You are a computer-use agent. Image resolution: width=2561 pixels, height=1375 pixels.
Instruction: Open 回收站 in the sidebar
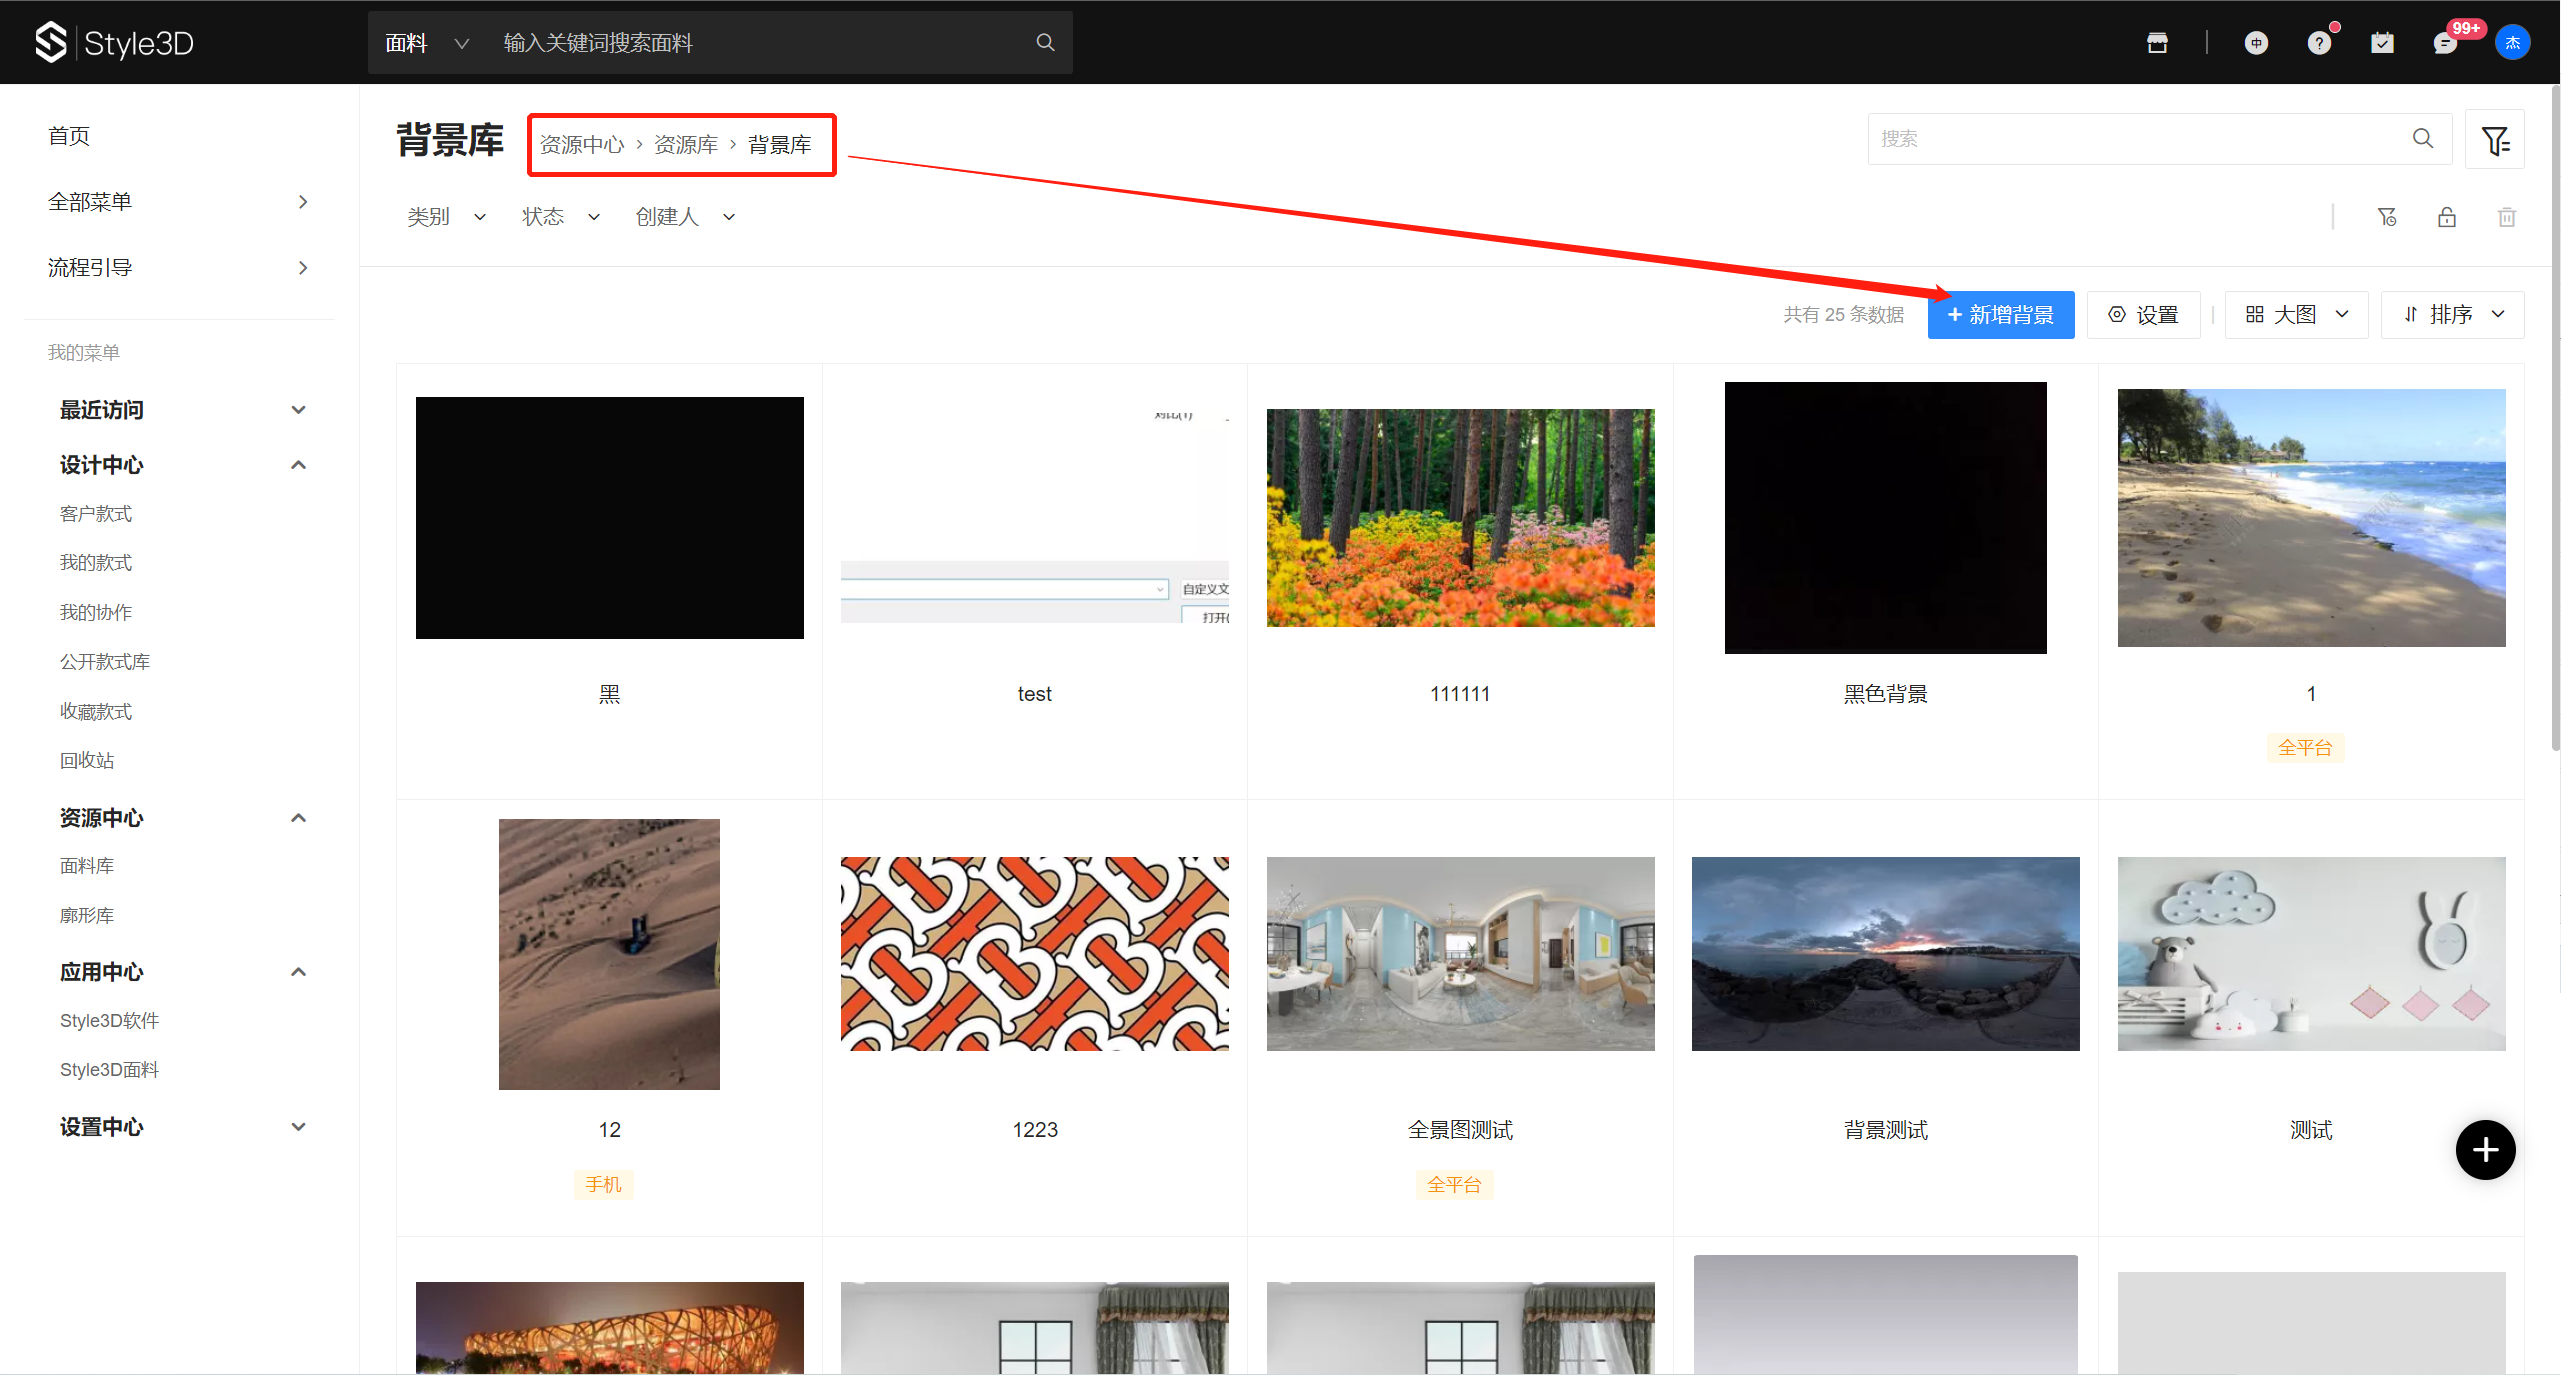(87, 761)
